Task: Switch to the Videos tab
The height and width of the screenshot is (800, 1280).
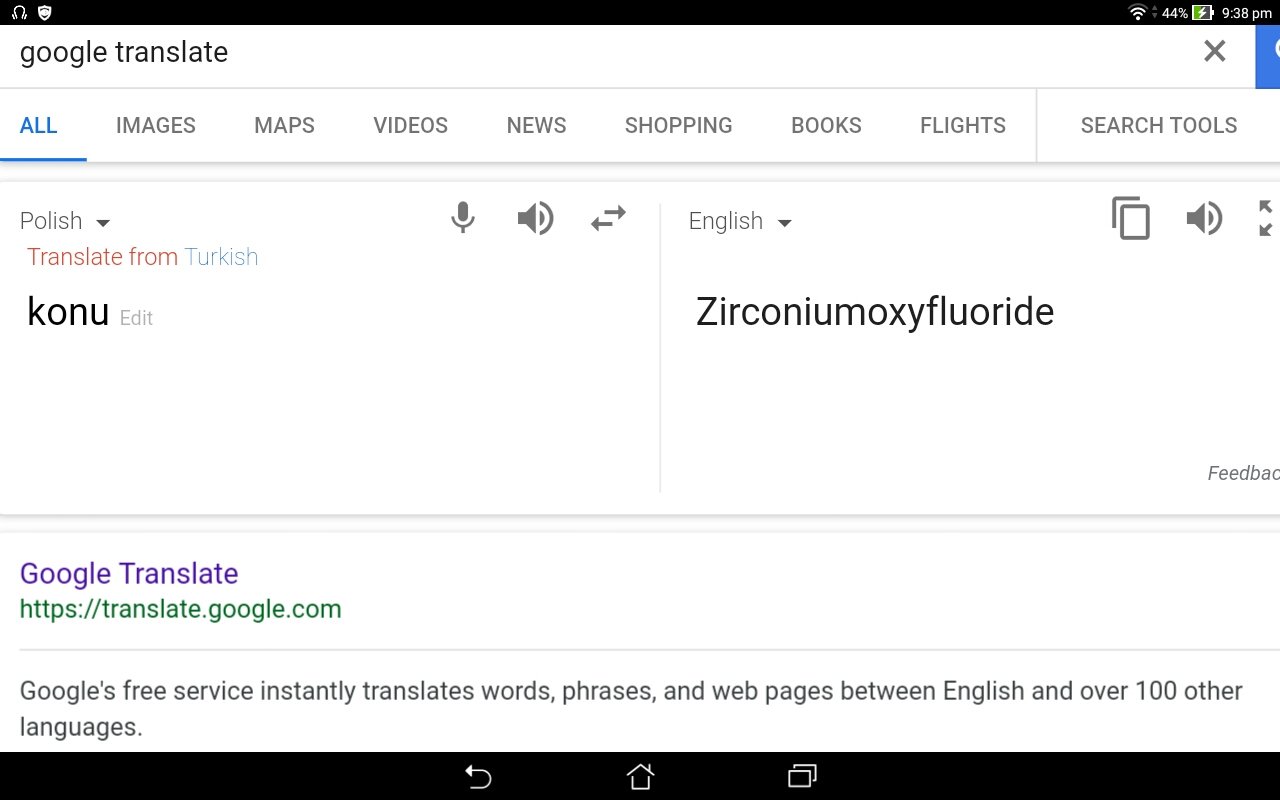Action: click(x=410, y=125)
